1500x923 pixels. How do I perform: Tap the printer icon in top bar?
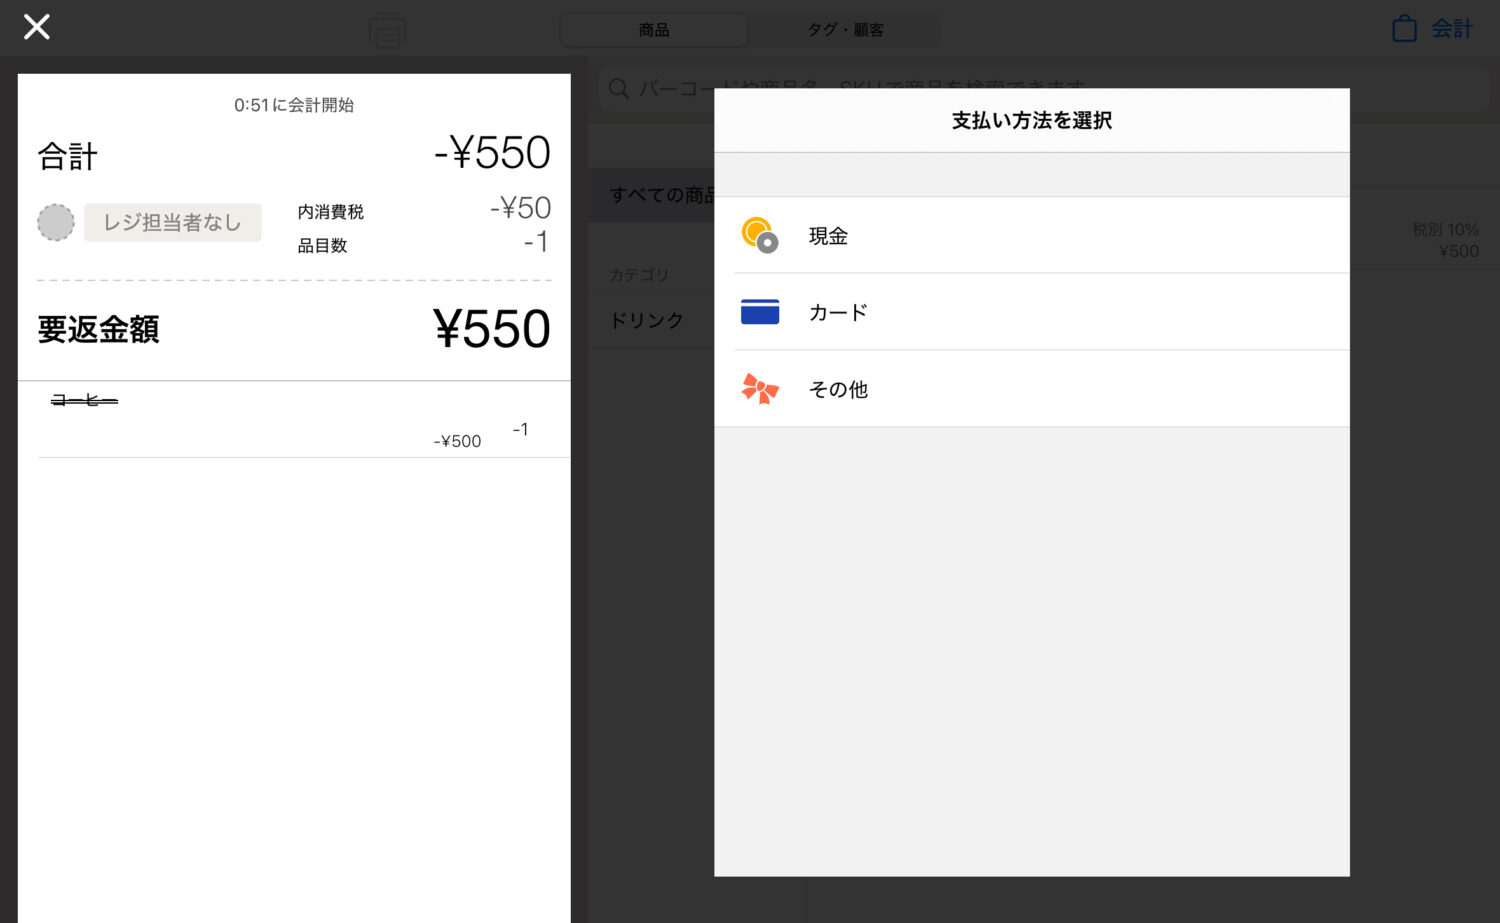387,30
